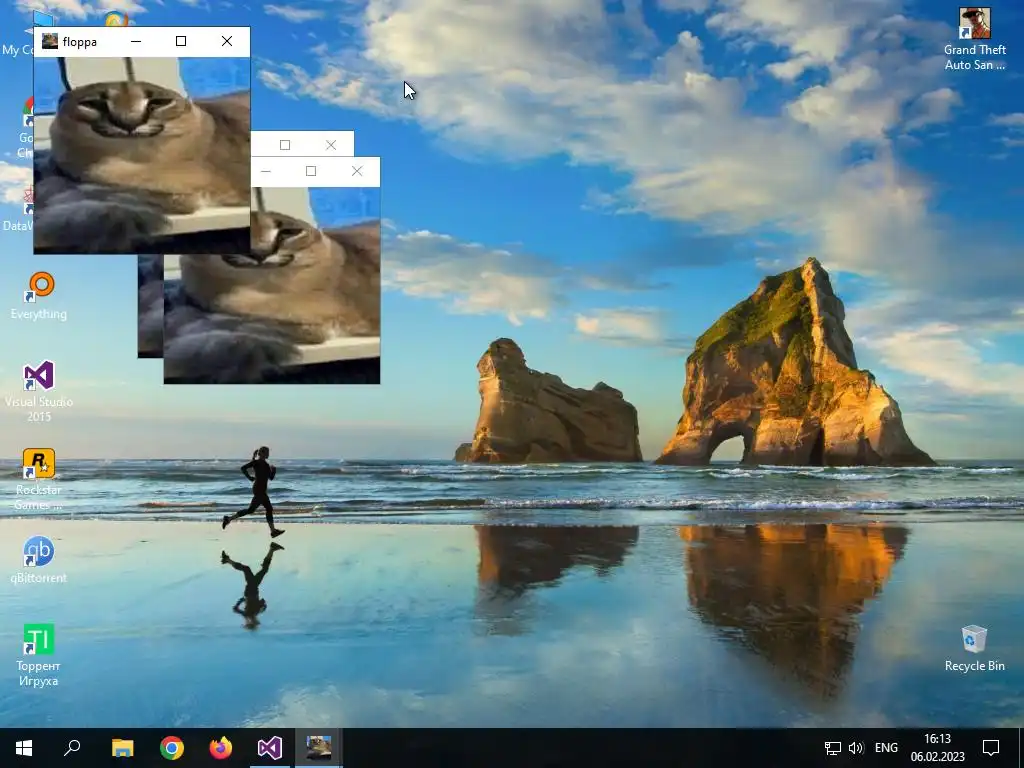The image size is (1024, 768).
Task: Click the Windows Start button
Action: click(x=24, y=748)
